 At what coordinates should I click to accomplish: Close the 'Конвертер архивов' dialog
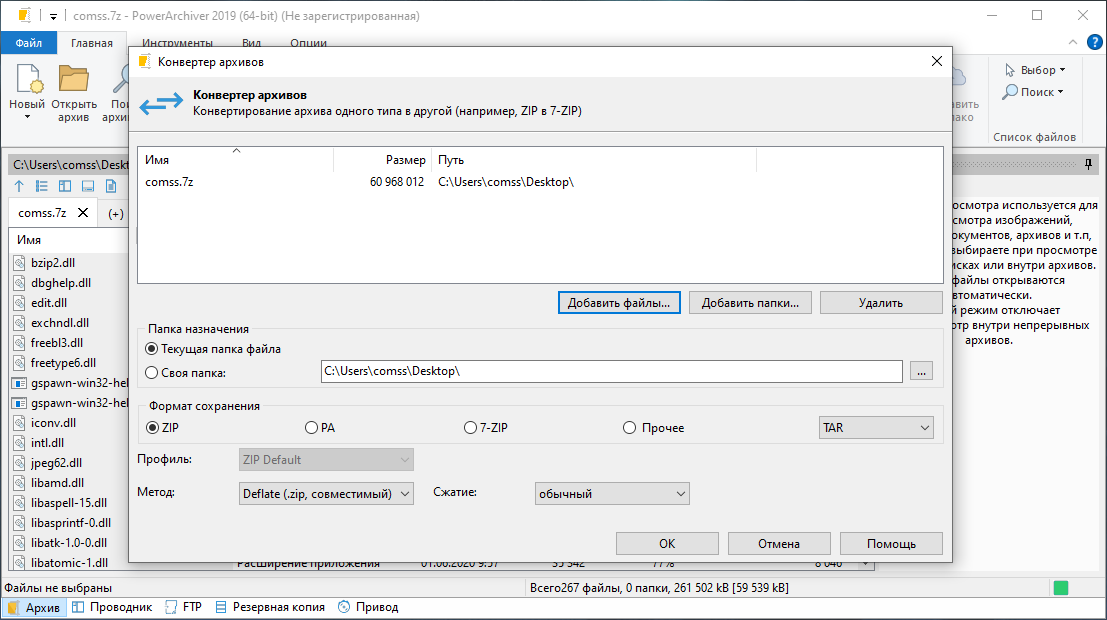937,61
